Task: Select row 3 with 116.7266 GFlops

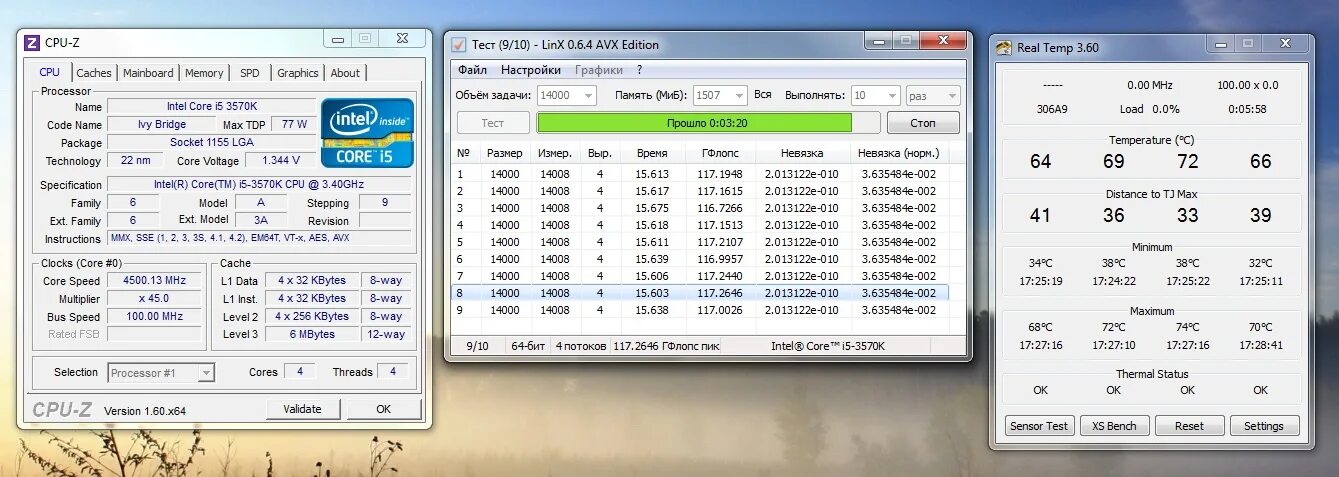Action: 700,208
